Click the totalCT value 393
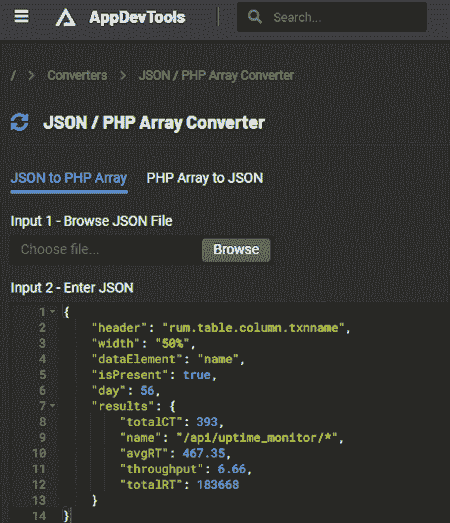This screenshot has height=523, width=450. tap(207, 422)
